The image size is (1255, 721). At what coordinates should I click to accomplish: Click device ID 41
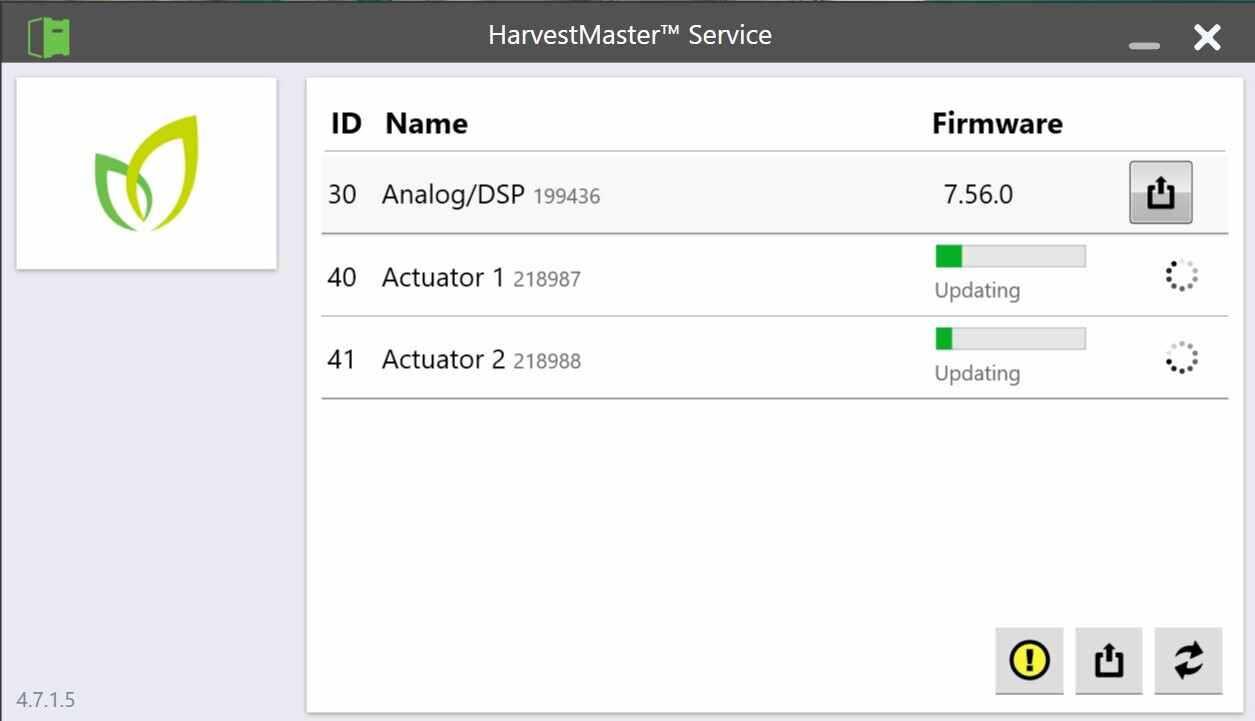(x=342, y=359)
